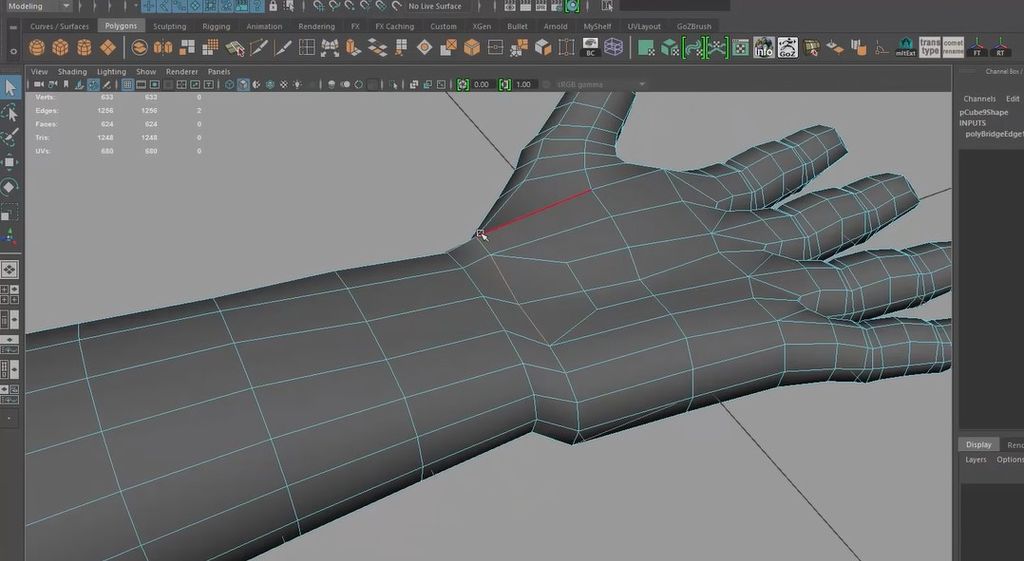Viewport: 1024px width, 561px height.
Task: Toggle smooth shade all in viewport
Action: (x=243, y=84)
